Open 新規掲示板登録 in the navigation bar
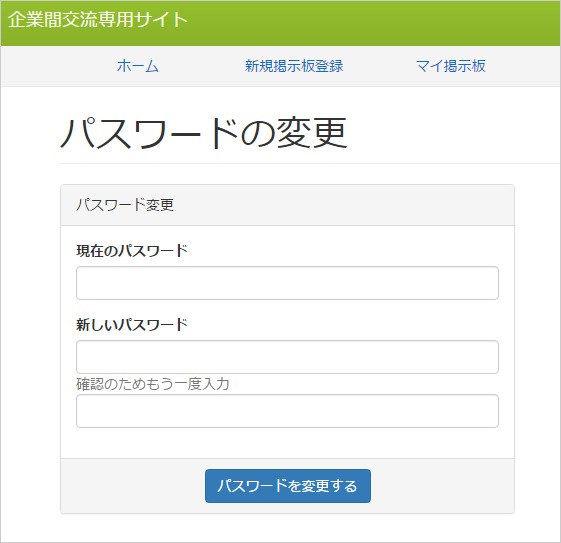The width and height of the screenshot is (561, 543). tap(294, 66)
